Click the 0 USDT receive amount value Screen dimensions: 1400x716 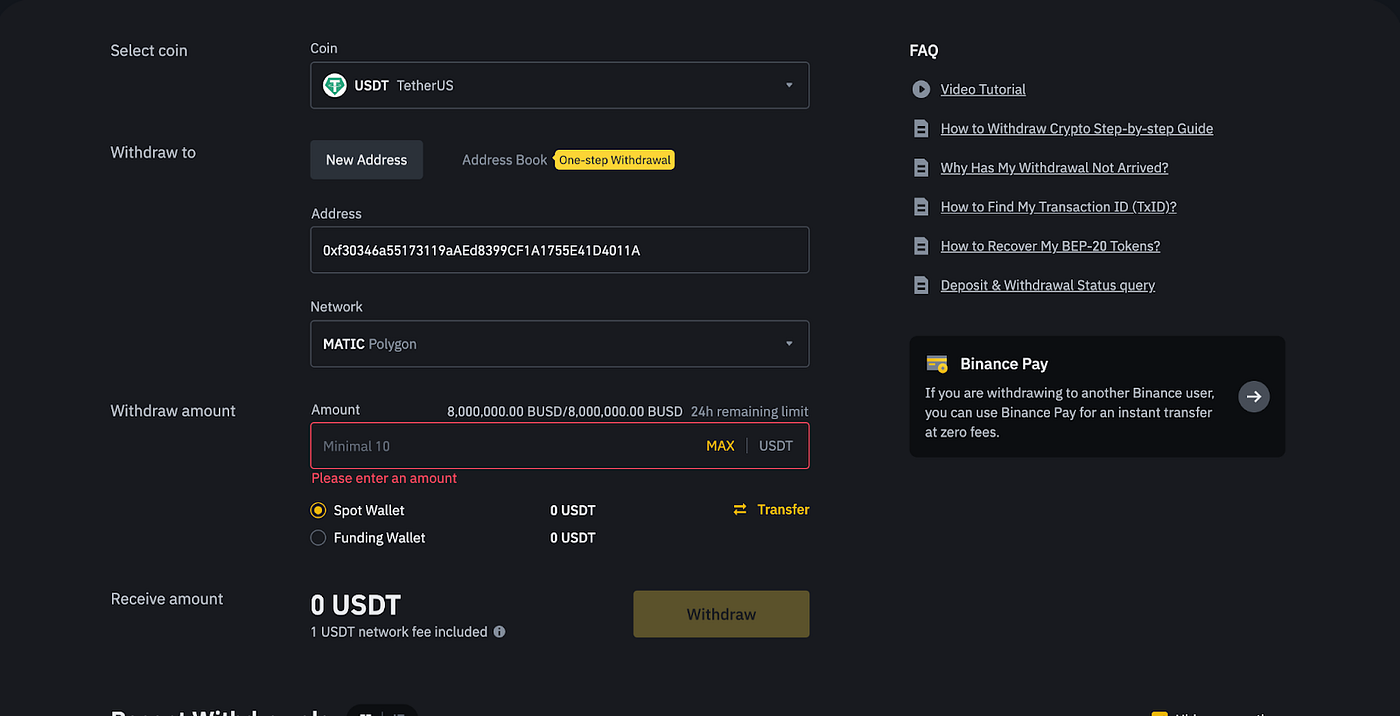(356, 605)
